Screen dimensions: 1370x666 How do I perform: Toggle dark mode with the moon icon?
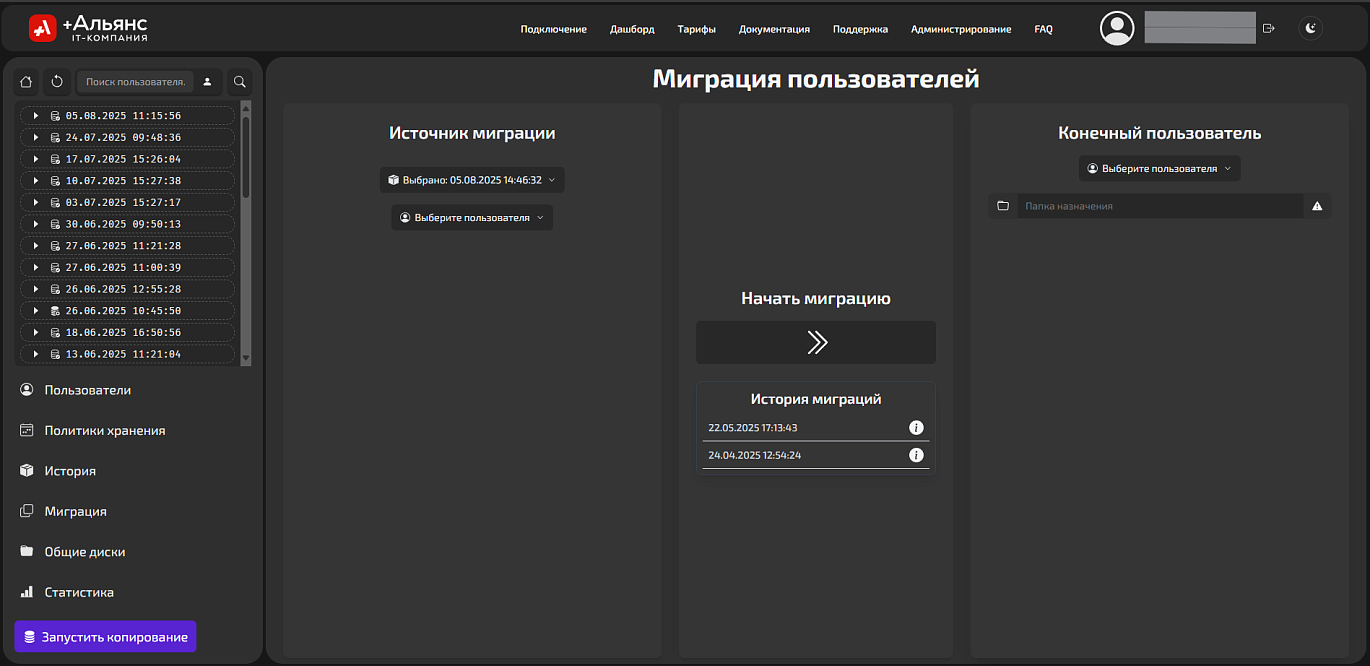point(1310,27)
